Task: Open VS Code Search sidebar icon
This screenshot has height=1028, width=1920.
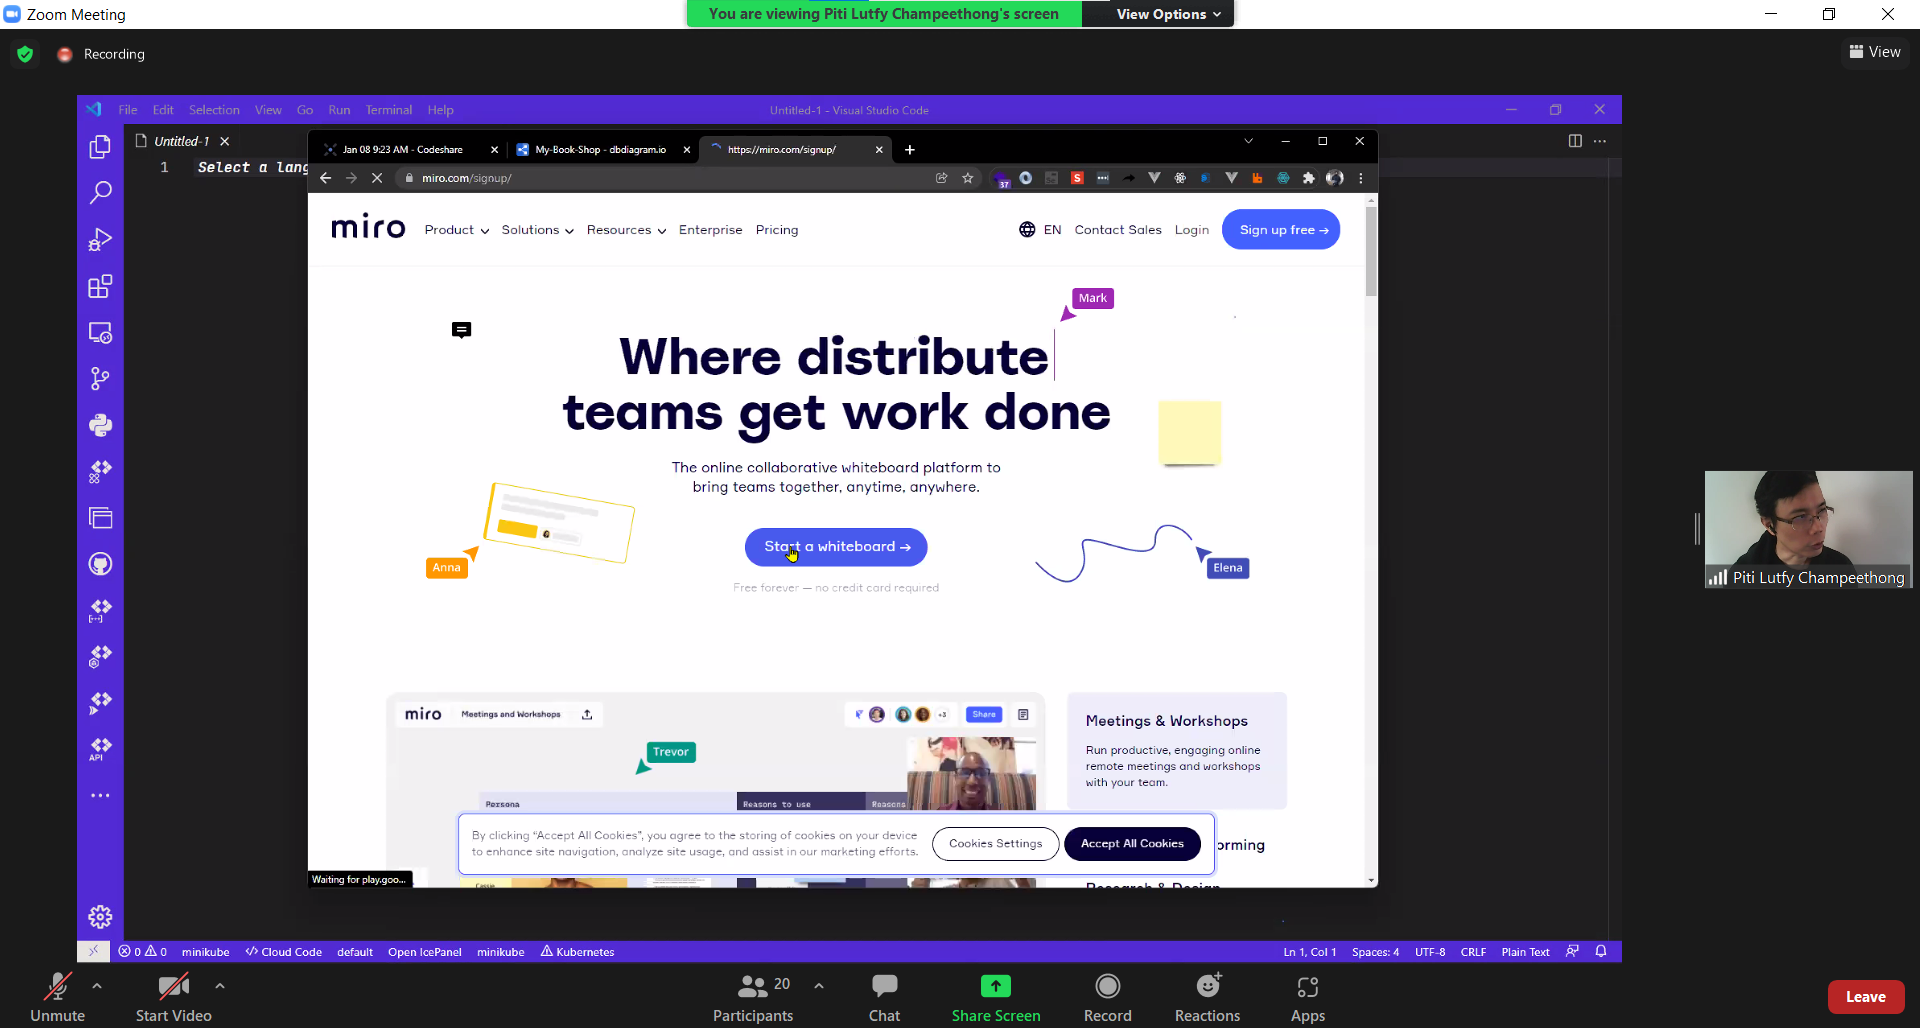Action: click(100, 192)
